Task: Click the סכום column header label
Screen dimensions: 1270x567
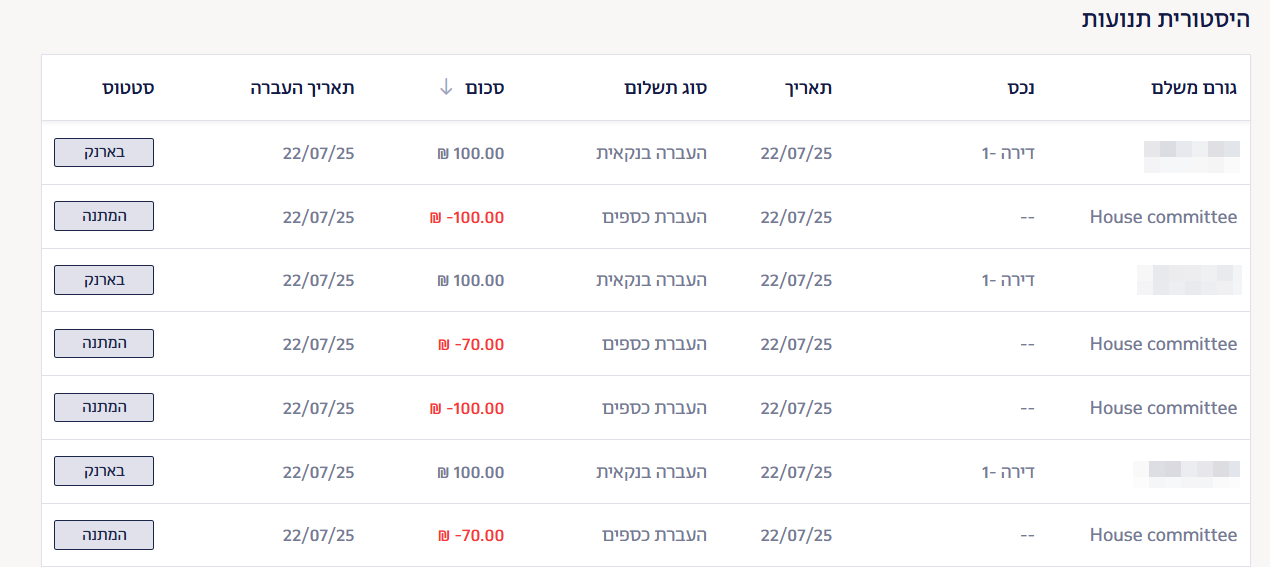Action: tap(485, 88)
